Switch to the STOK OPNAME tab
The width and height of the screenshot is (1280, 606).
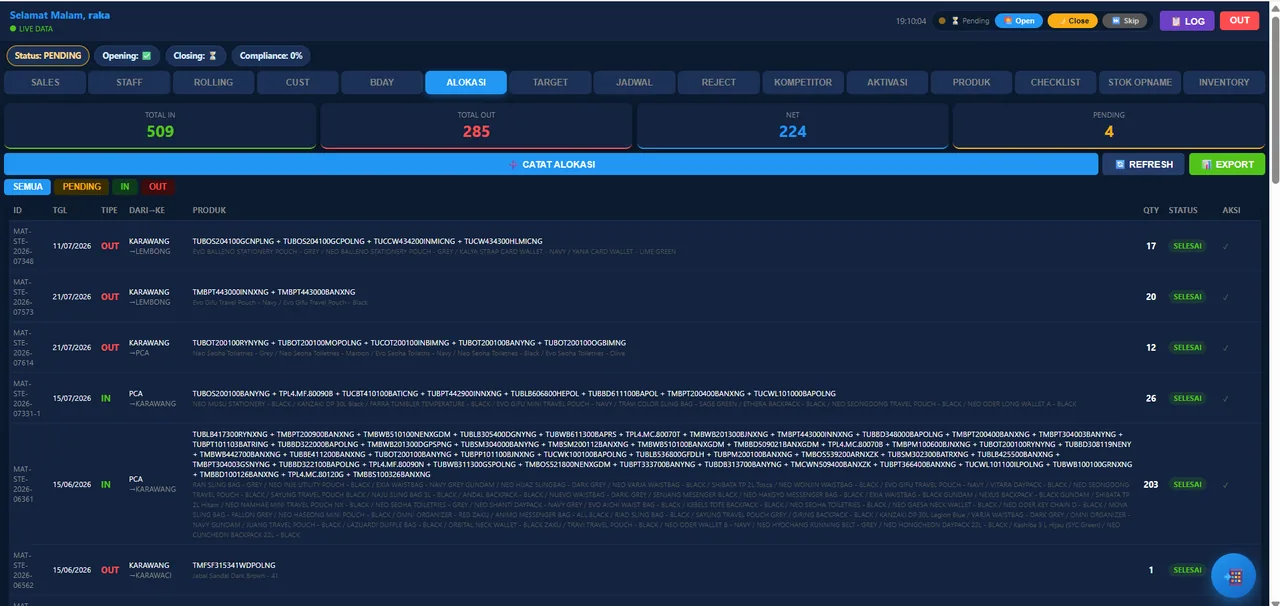[x=1140, y=82]
